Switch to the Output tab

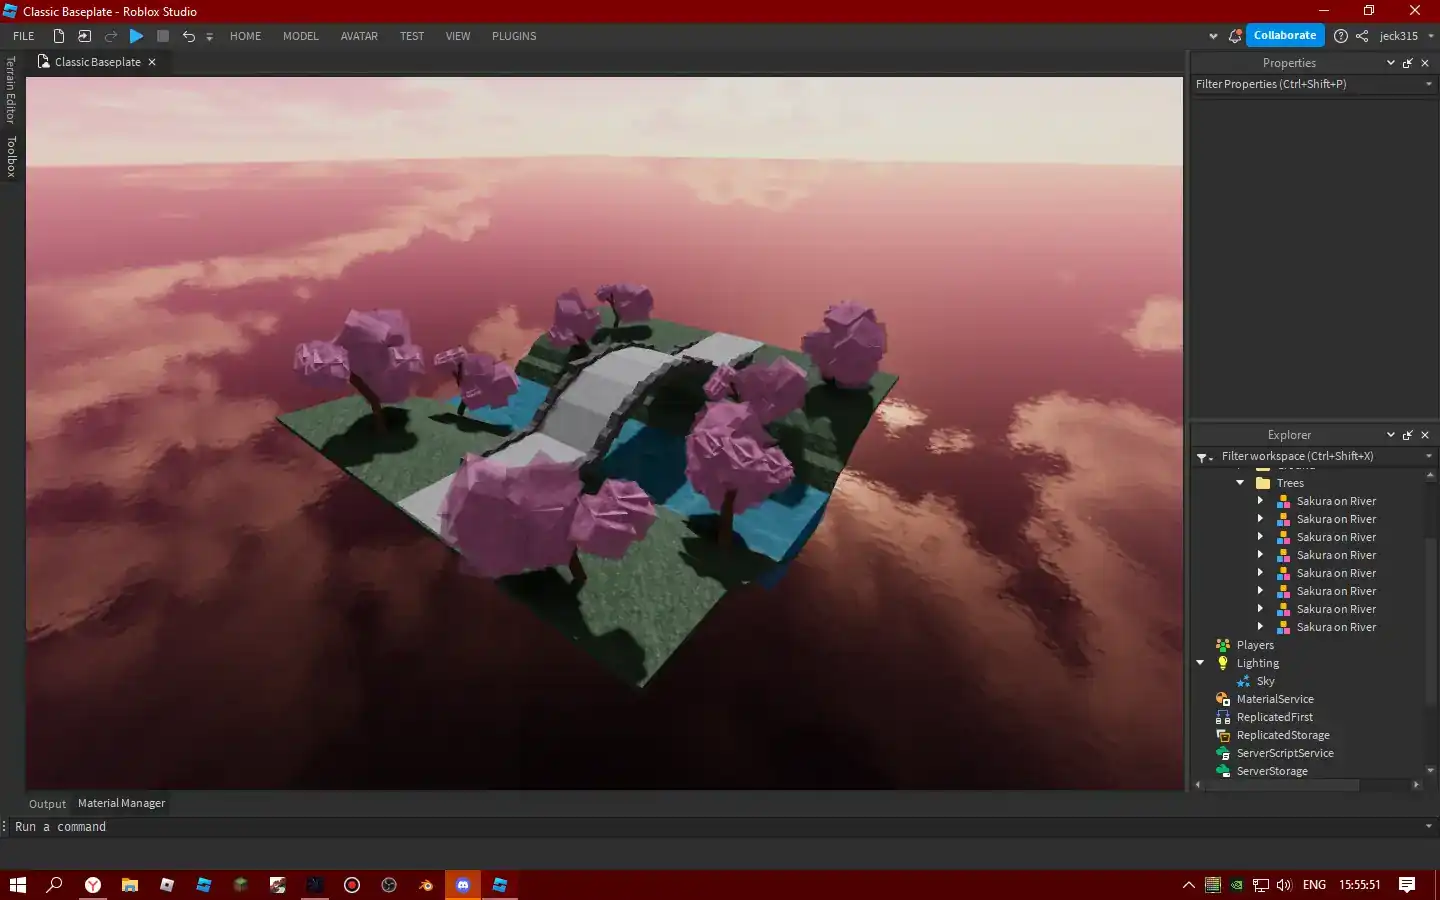tap(47, 804)
